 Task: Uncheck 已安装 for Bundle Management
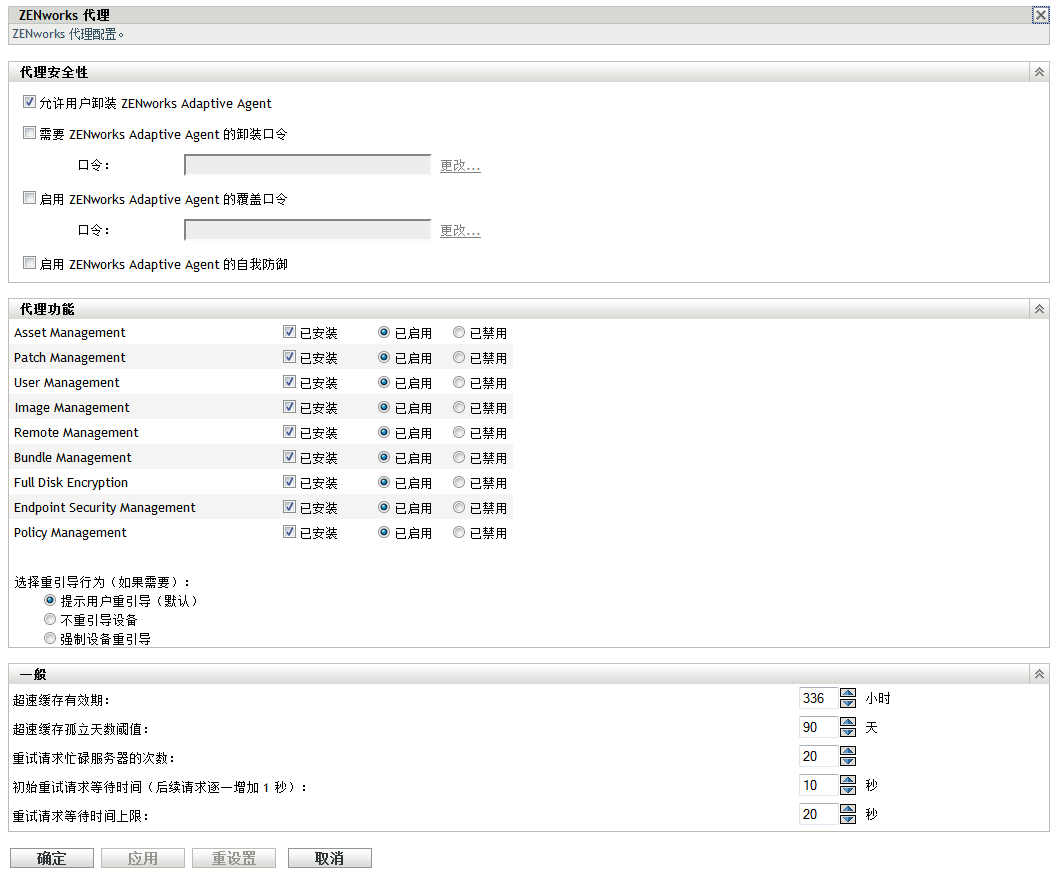click(x=289, y=456)
